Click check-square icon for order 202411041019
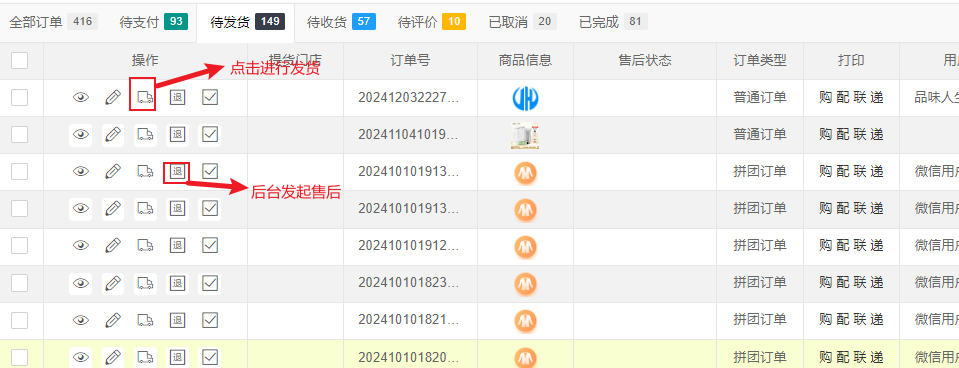The height and width of the screenshot is (368, 959). 210,135
